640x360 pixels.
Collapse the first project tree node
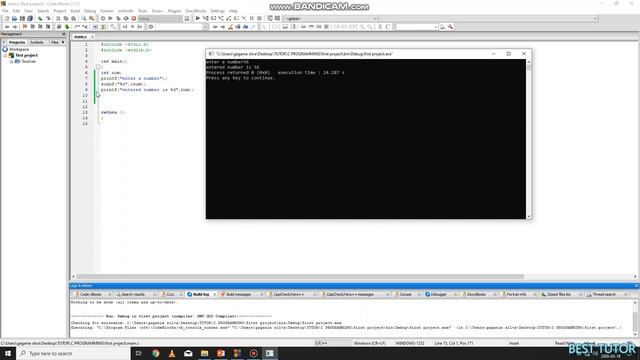(x=5, y=55)
